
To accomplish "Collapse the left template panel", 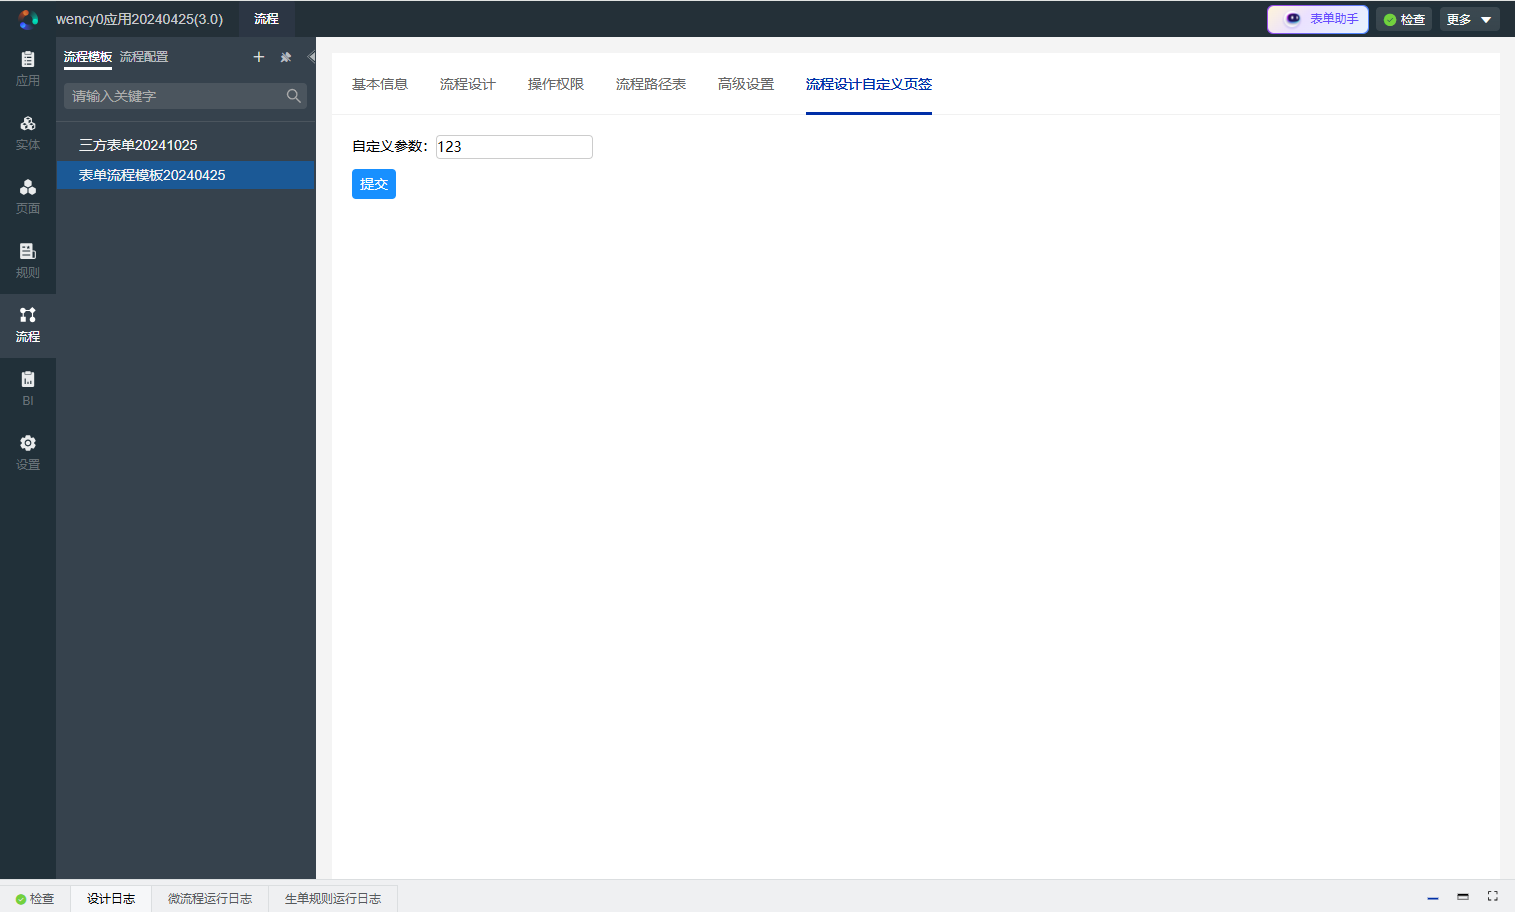I will tap(311, 57).
